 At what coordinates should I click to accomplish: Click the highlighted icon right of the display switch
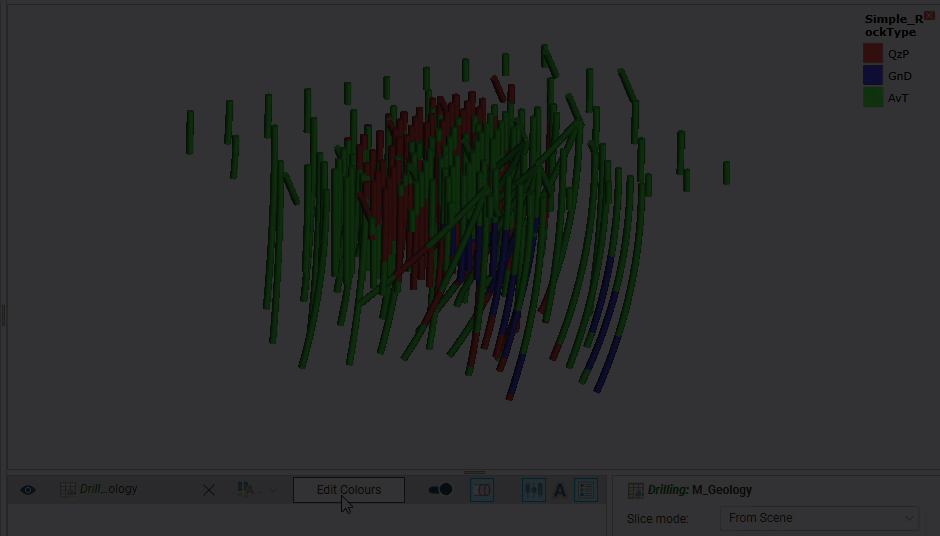tap(482, 490)
